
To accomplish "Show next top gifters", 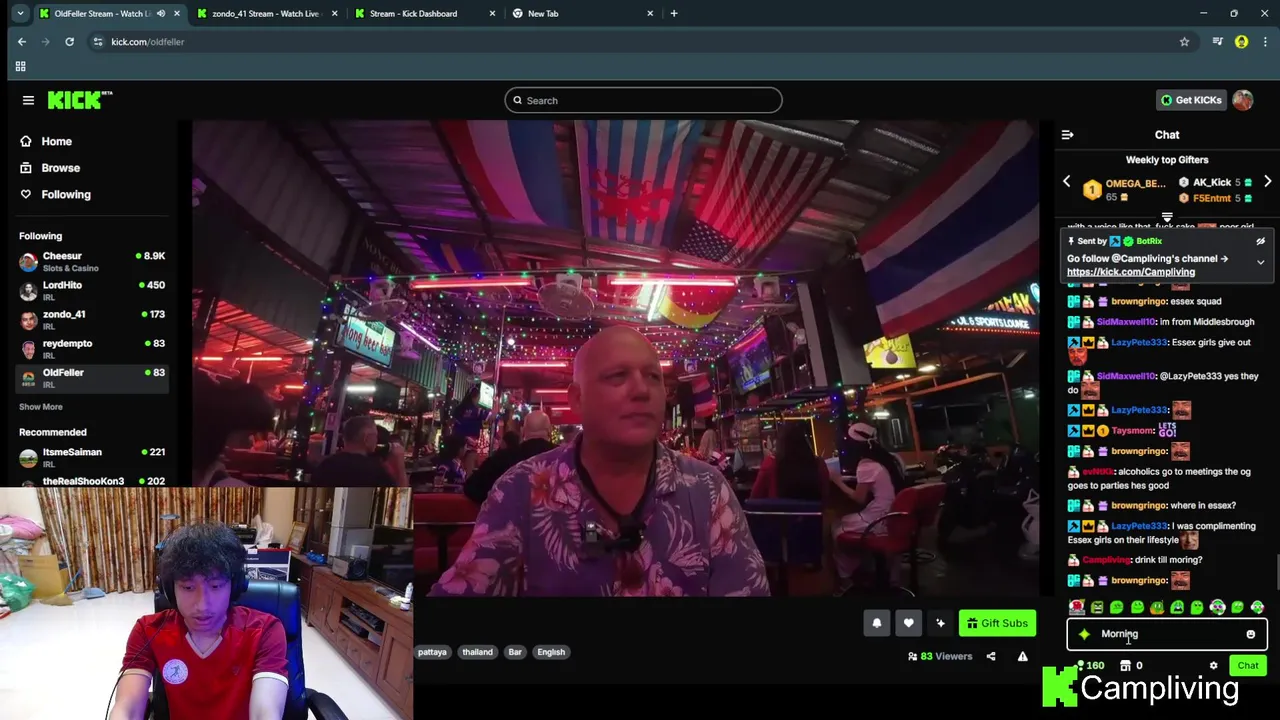I will click(x=1267, y=182).
